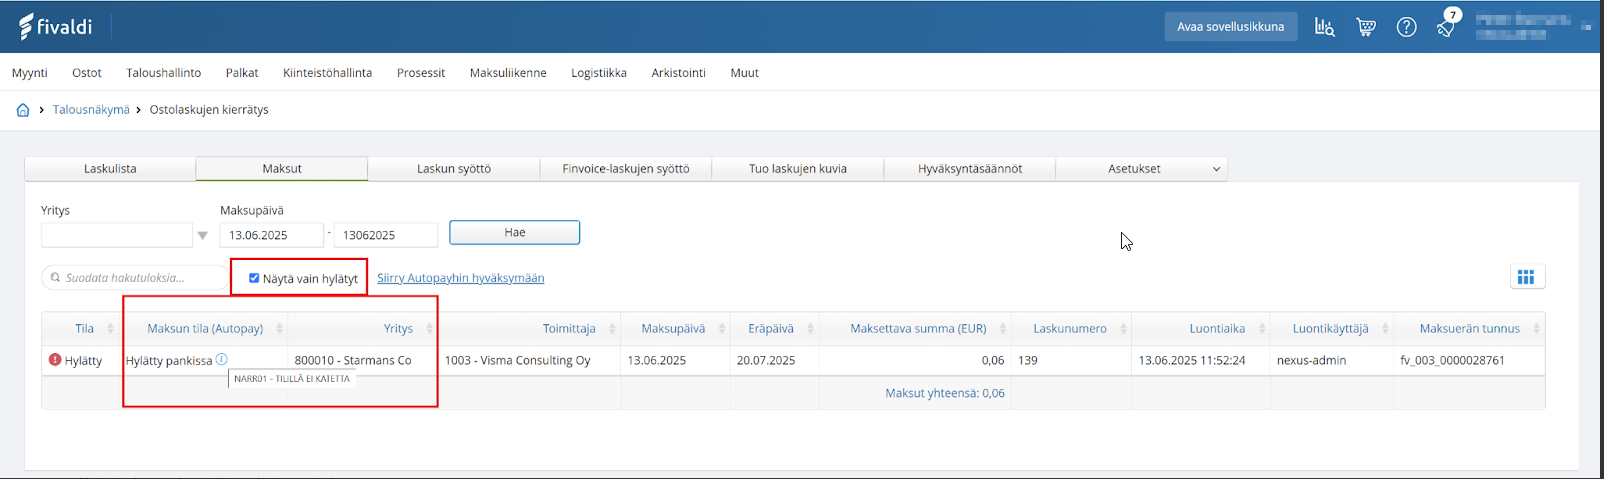Click Ostolaskujen kierrätys breadcrumb text
Viewport: 1604px width, 479px height.
pyautogui.click(x=209, y=110)
